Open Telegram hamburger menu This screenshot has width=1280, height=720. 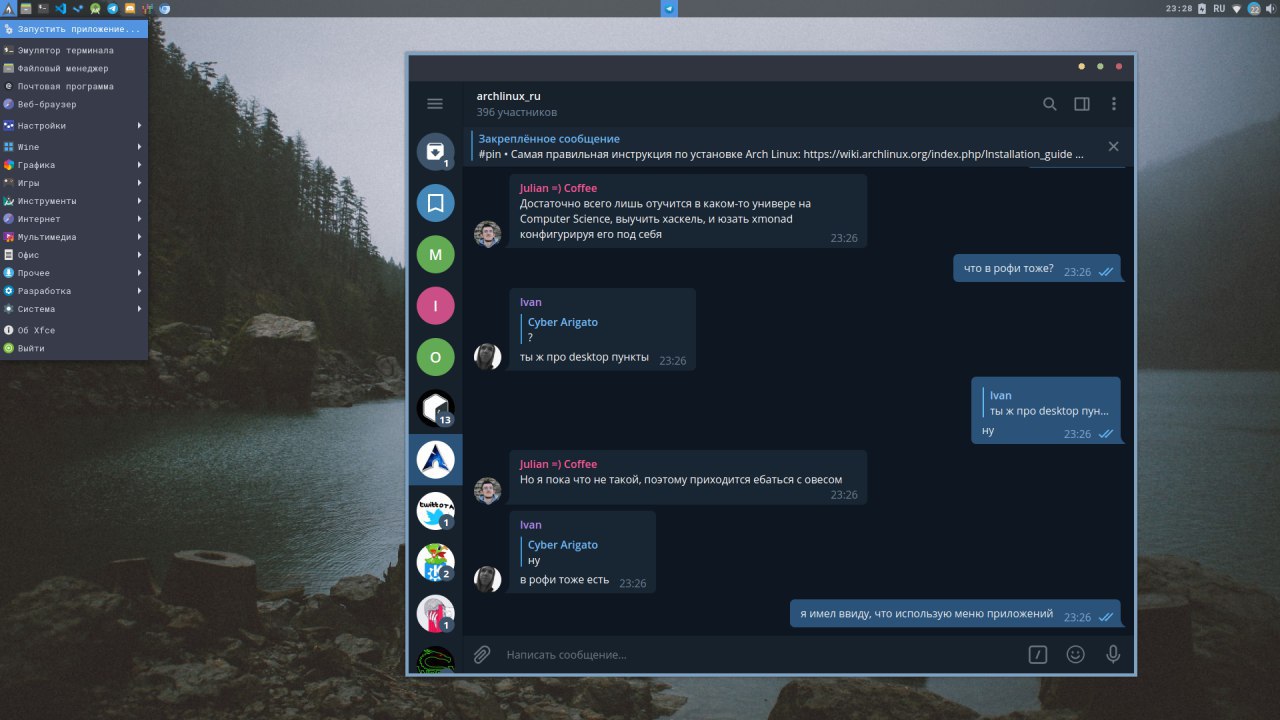point(435,103)
